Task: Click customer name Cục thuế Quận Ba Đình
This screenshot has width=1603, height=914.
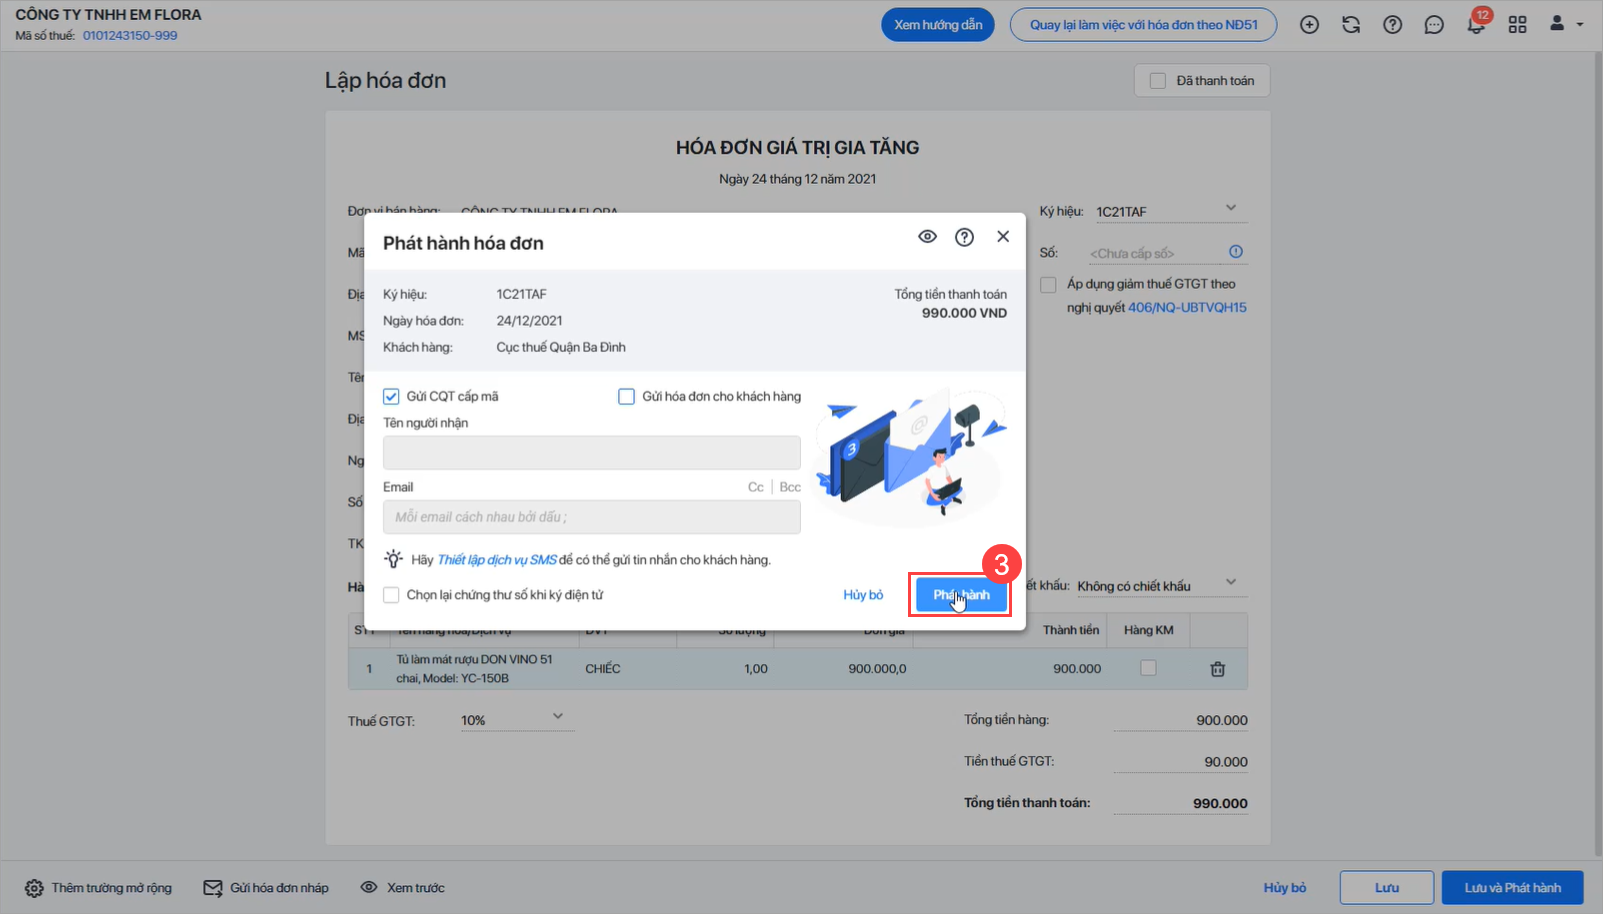Action: coord(561,348)
